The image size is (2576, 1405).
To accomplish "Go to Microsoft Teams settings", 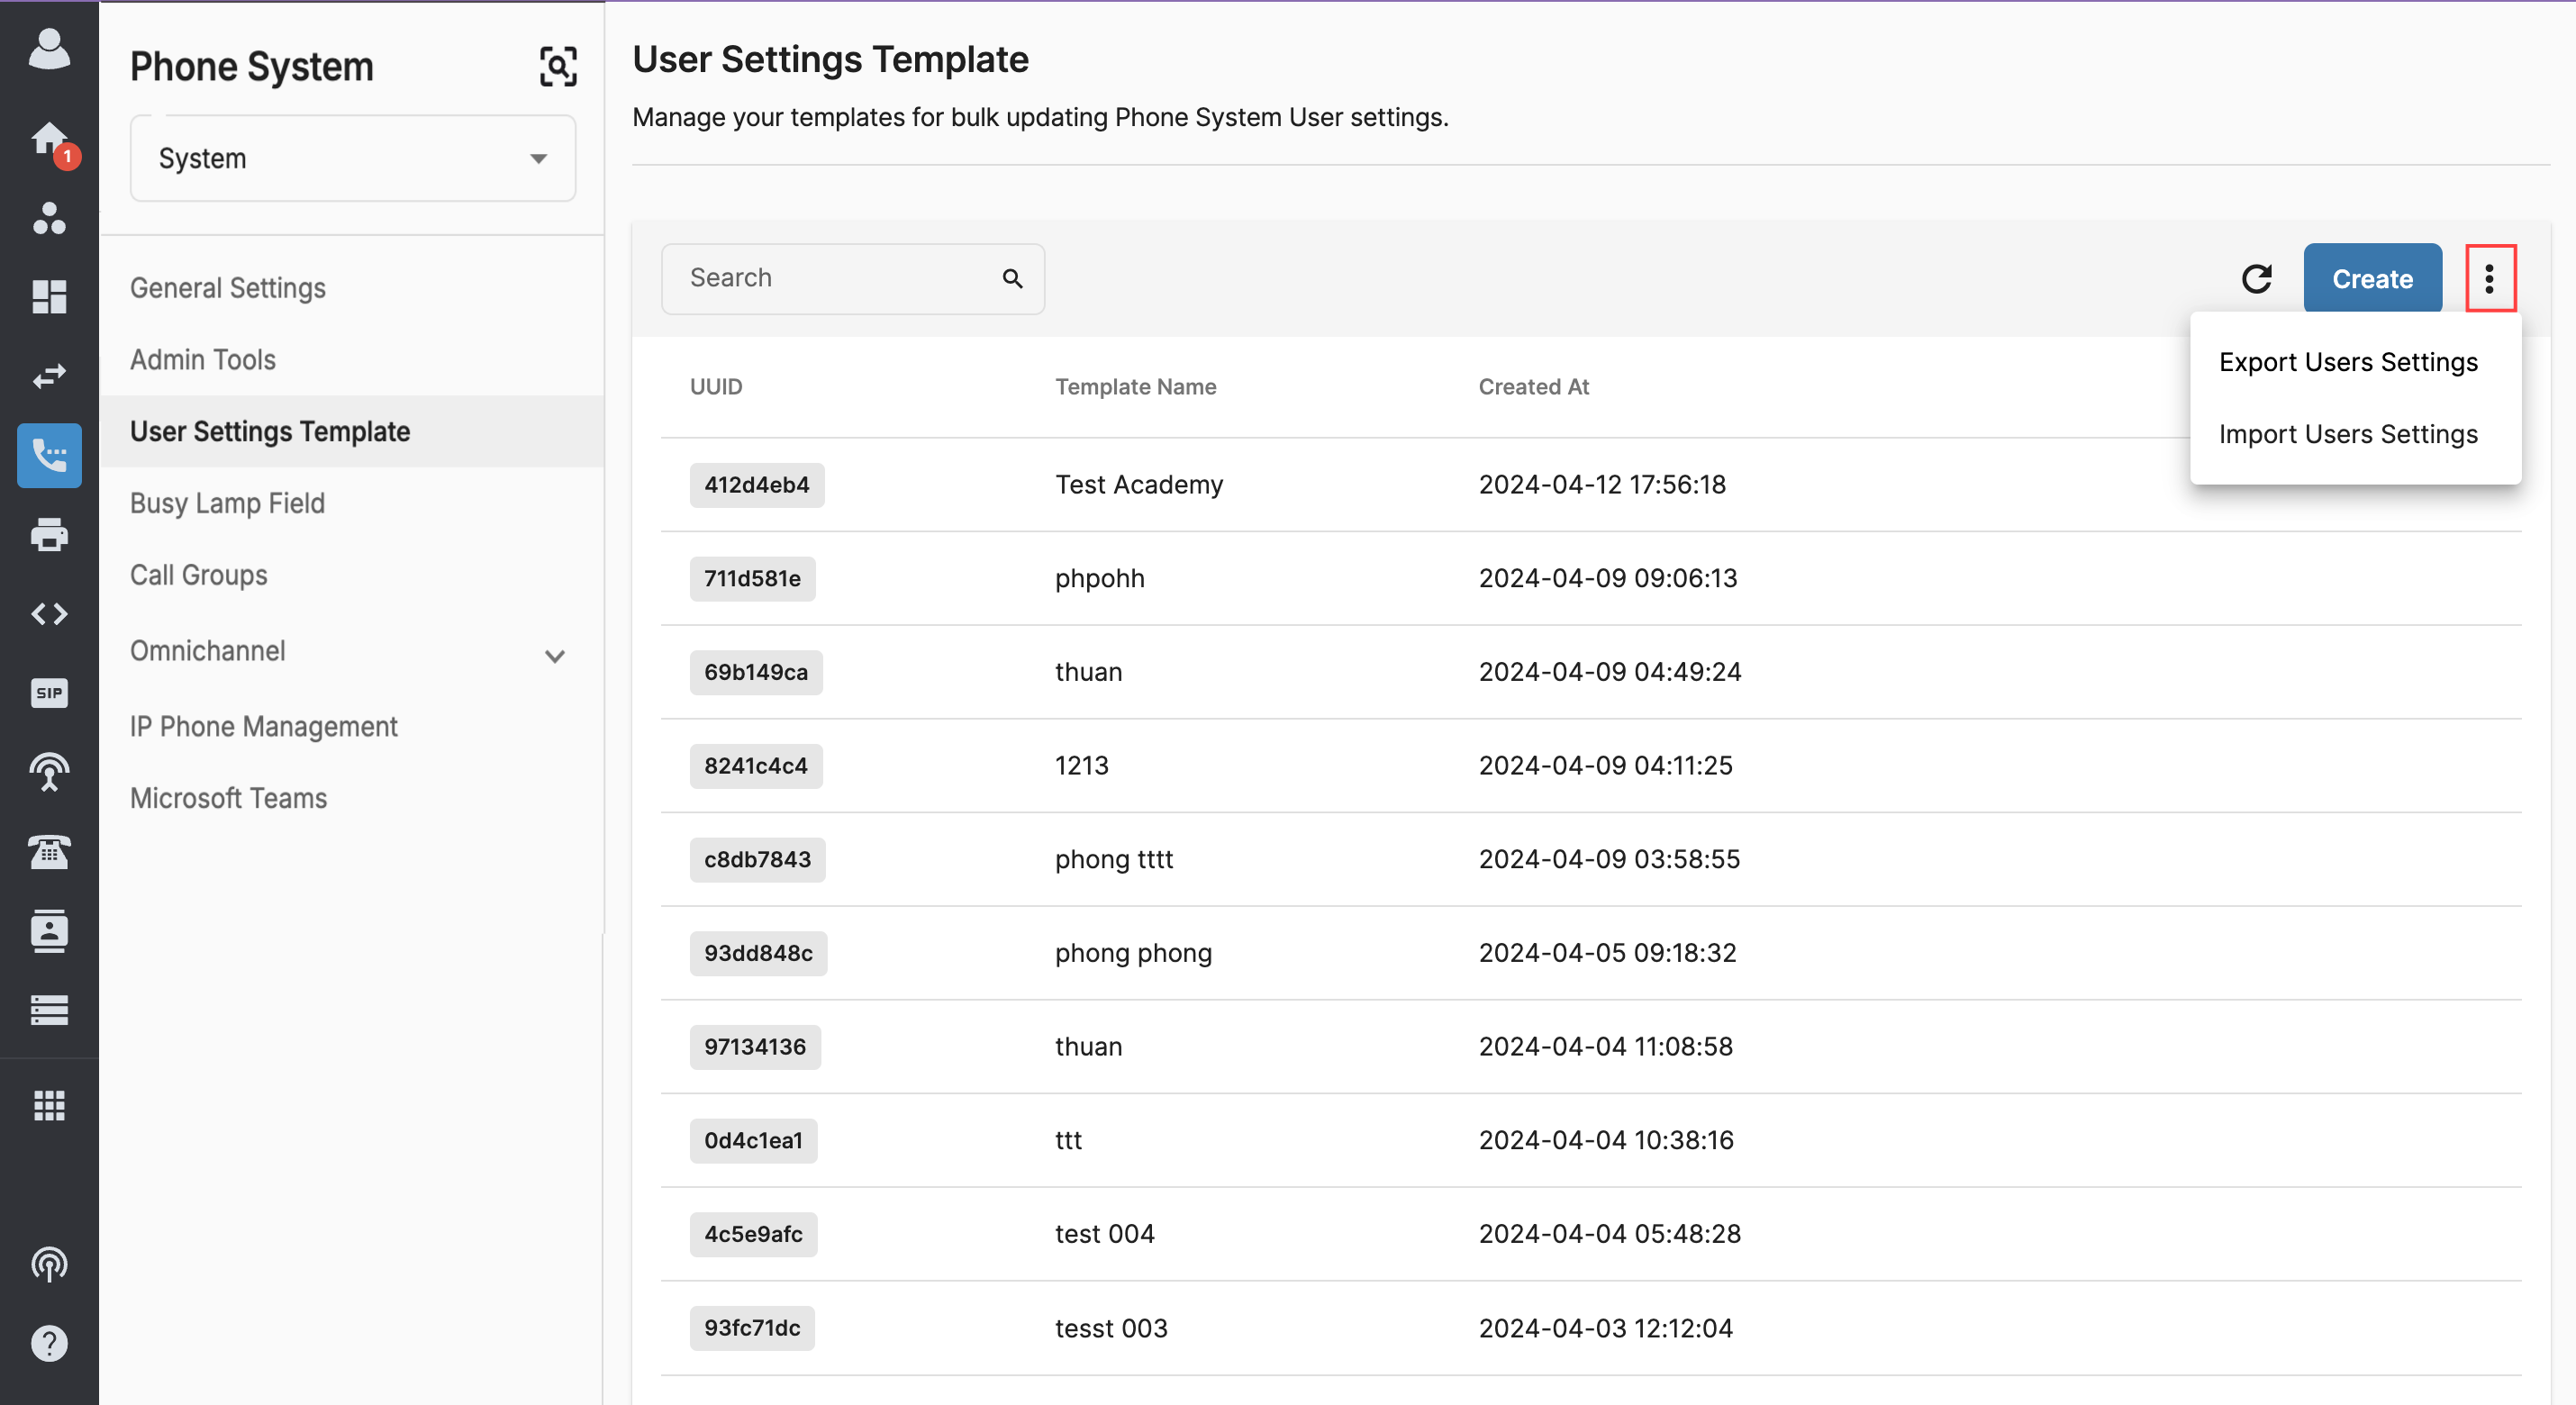I will pos(229,798).
